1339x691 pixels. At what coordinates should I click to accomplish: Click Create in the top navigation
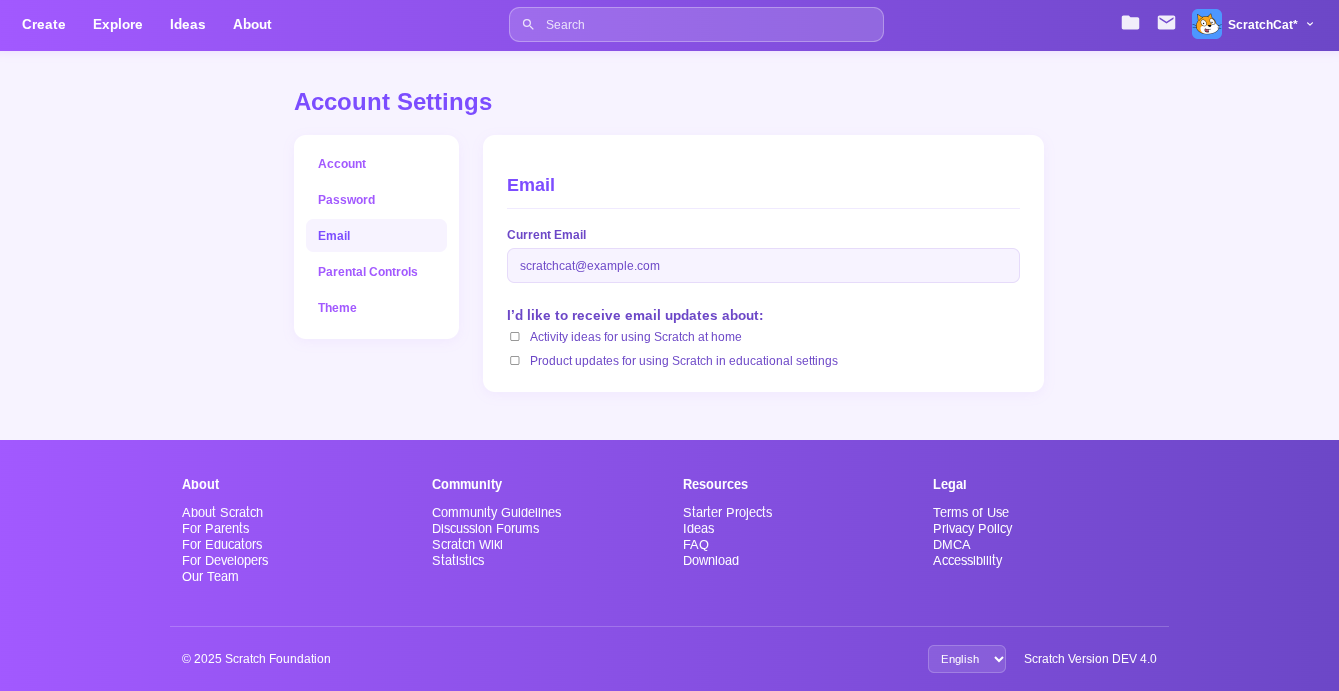44,24
